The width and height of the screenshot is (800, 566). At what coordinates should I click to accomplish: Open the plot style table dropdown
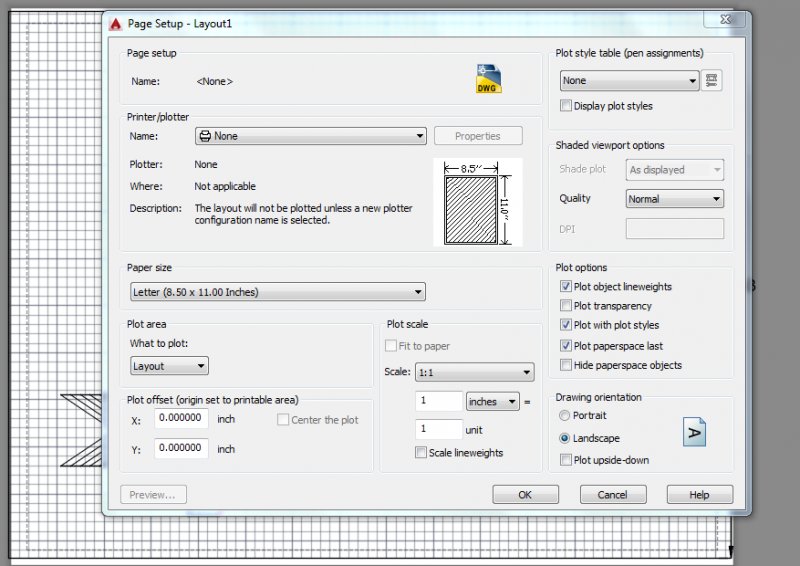(630, 81)
